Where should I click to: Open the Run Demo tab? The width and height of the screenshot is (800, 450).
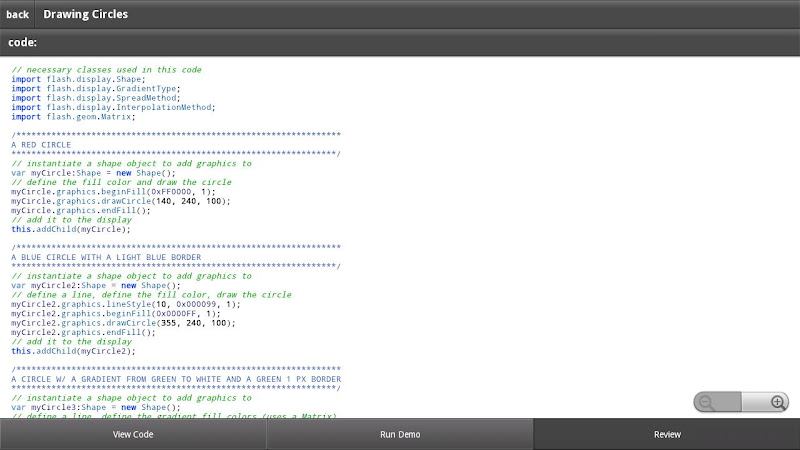[400, 435]
